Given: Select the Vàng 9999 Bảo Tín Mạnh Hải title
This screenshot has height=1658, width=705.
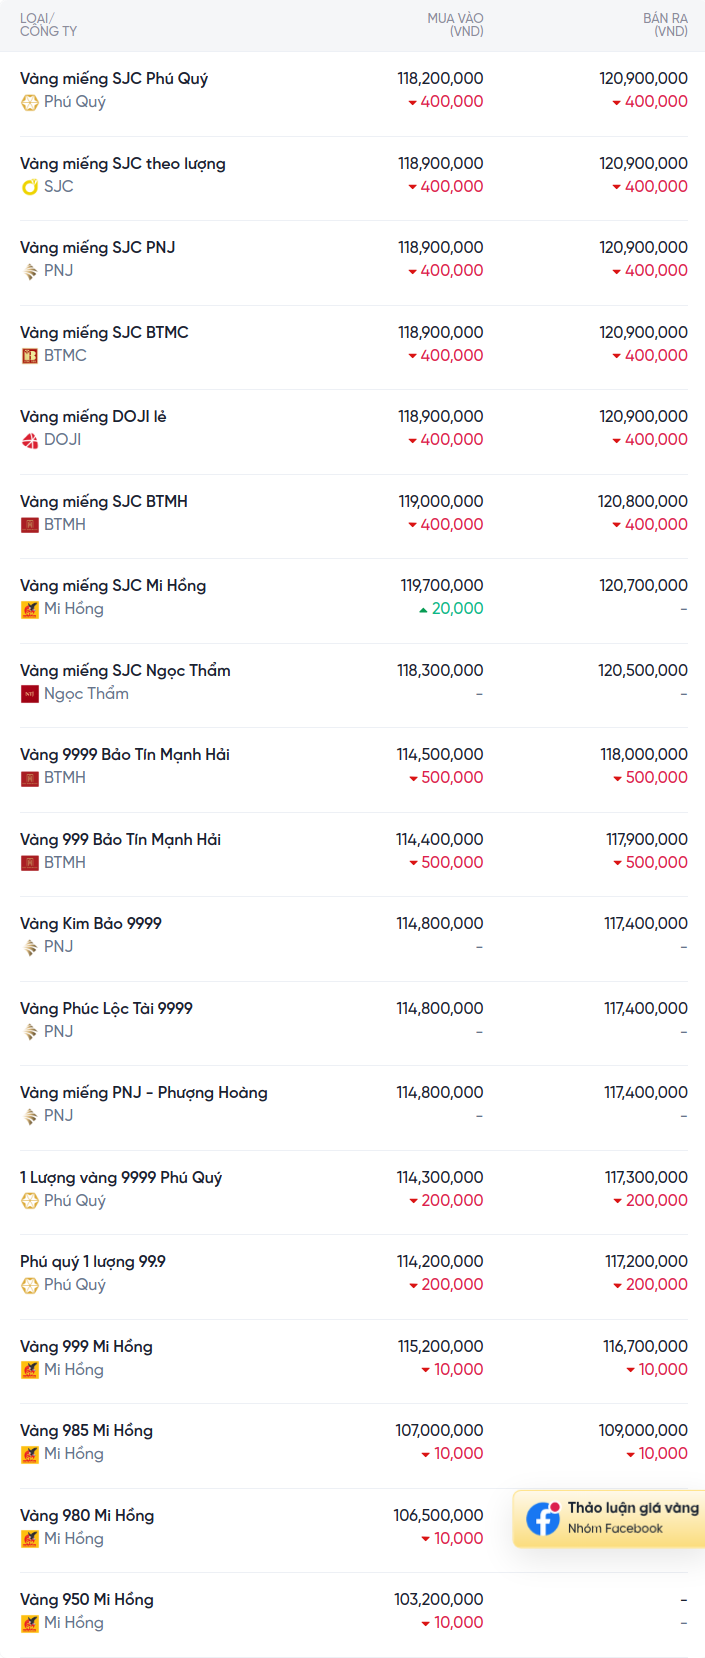Looking at the screenshot, I should coord(125,755).
